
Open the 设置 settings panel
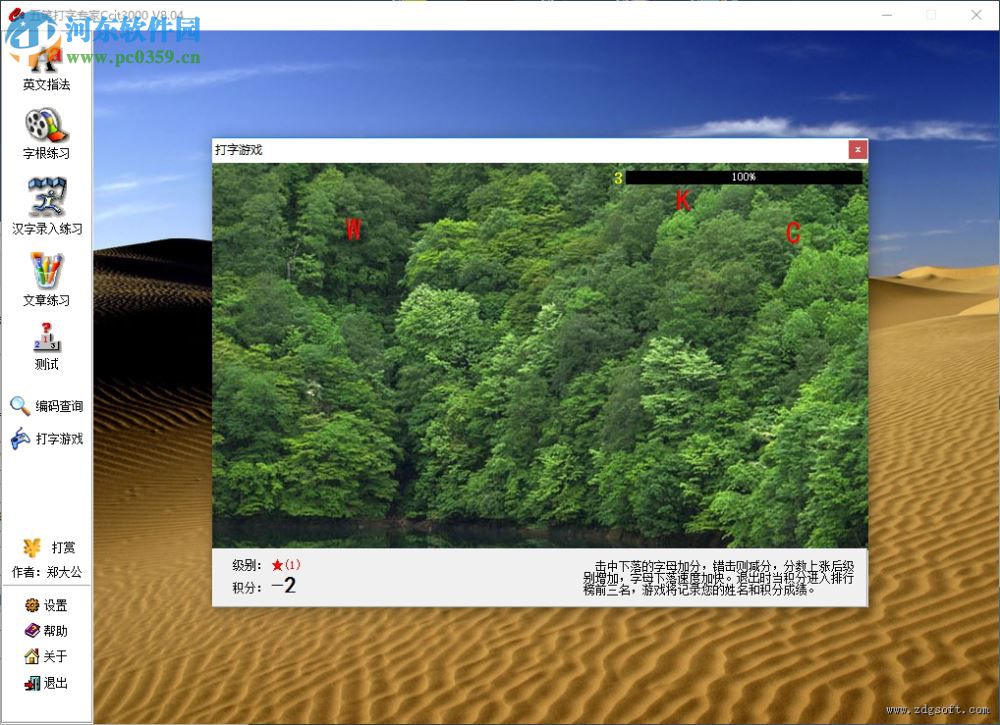[45, 605]
